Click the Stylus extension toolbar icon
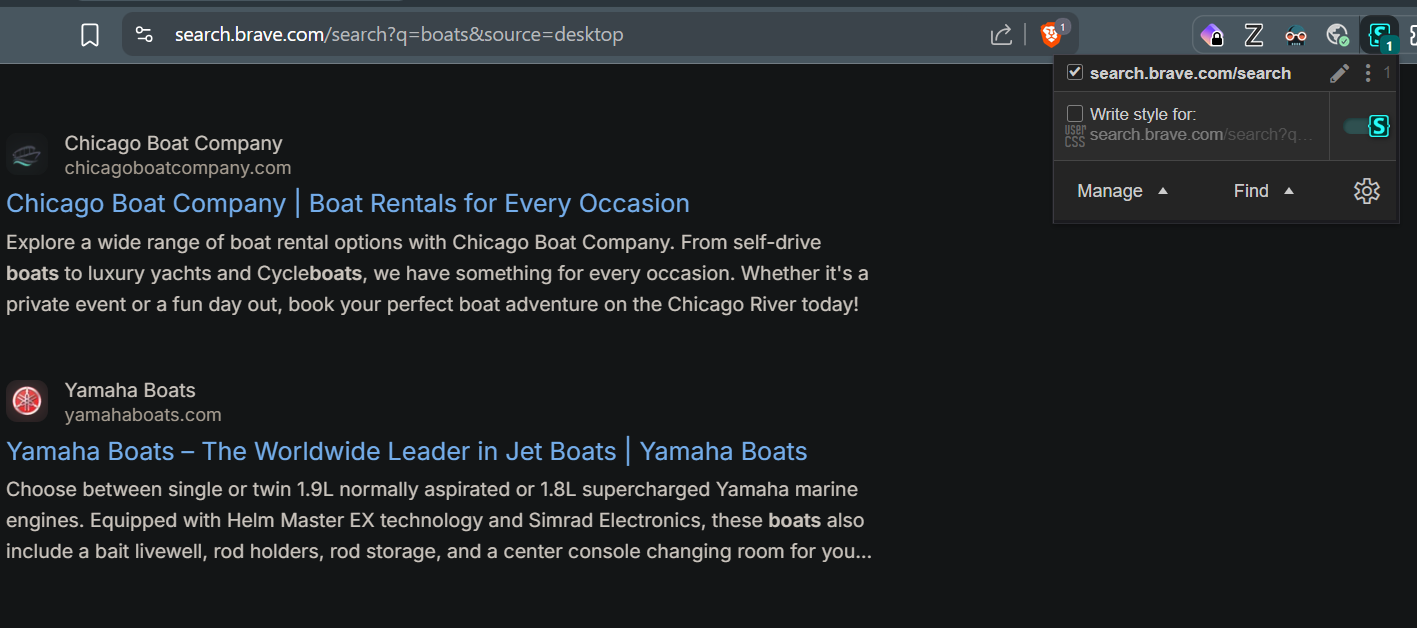1417x628 pixels. (1381, 35)
